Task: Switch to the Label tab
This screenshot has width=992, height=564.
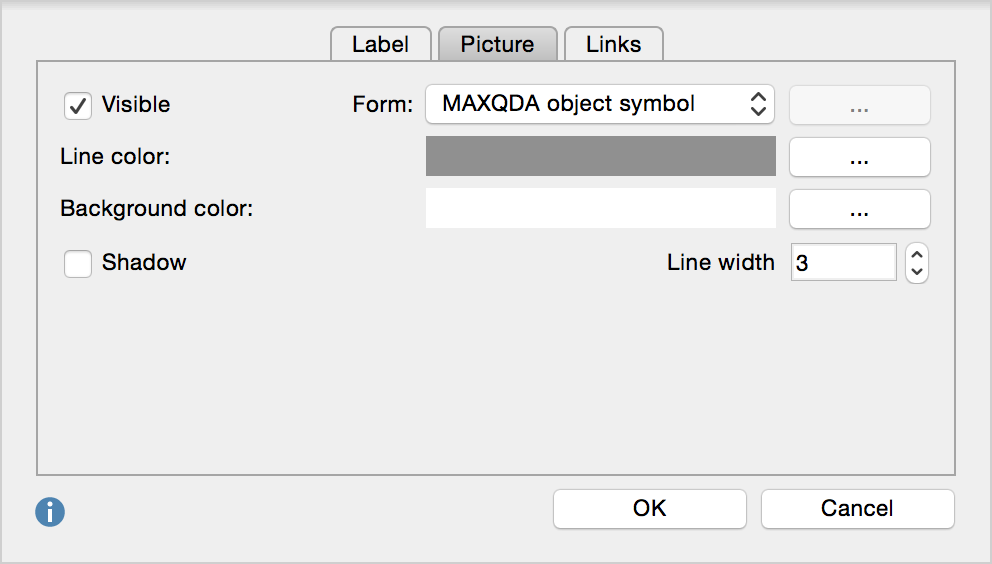Action: click(380, 44)
